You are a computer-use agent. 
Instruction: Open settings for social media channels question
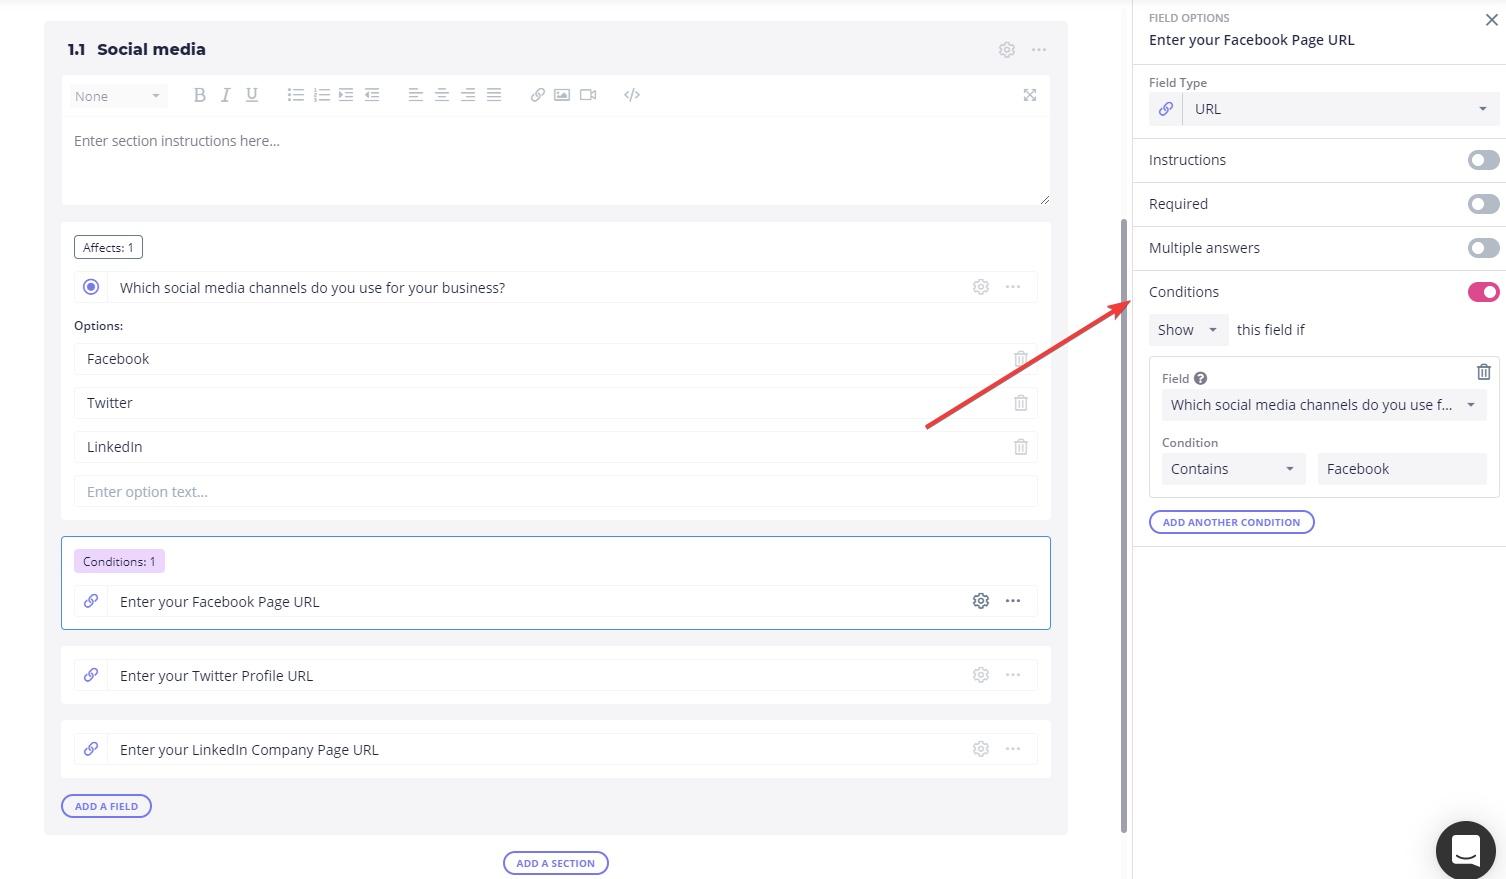pos(981,287)
